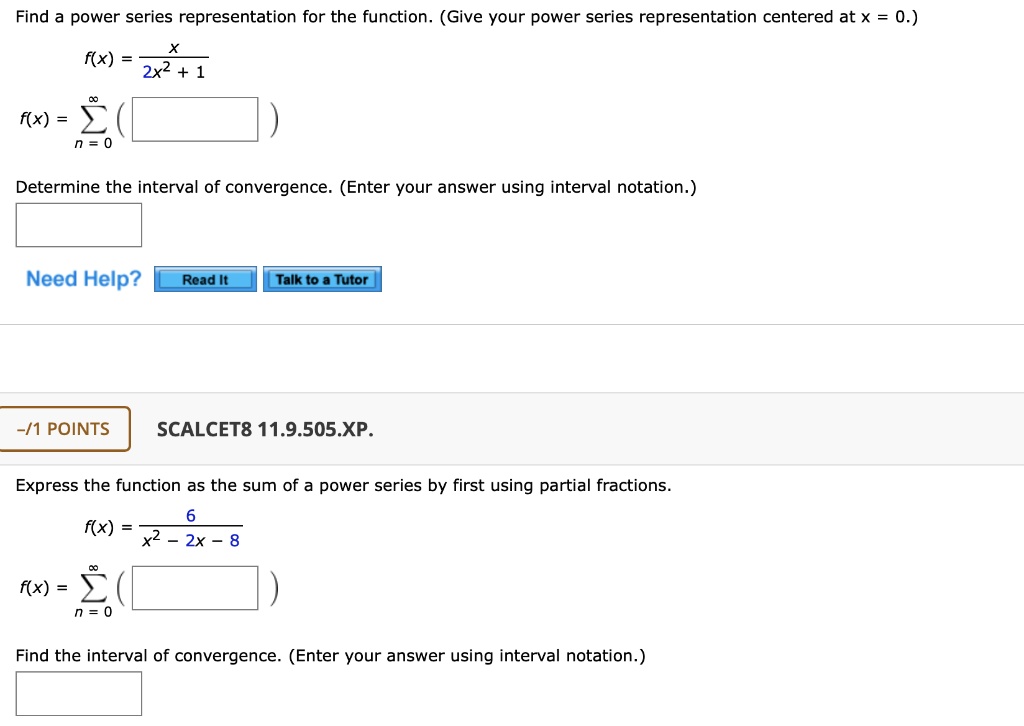Click the infinity symbol above the first sigma
Screen dimensions: 1024x726
coord(93,97)
